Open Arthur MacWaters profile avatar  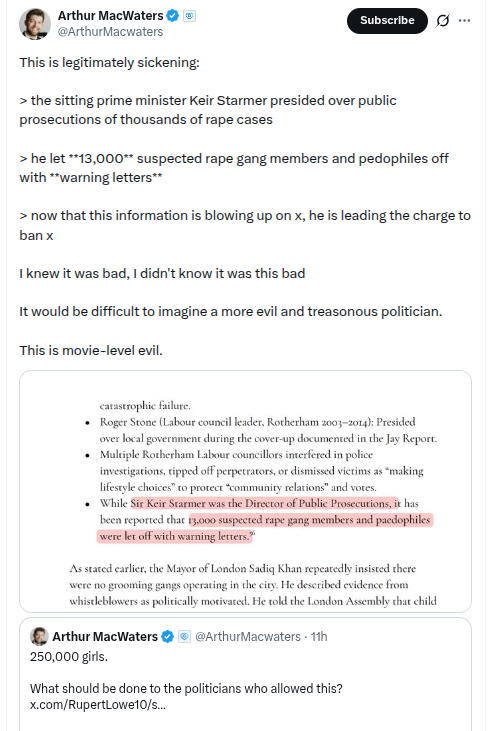click(35, 24)
